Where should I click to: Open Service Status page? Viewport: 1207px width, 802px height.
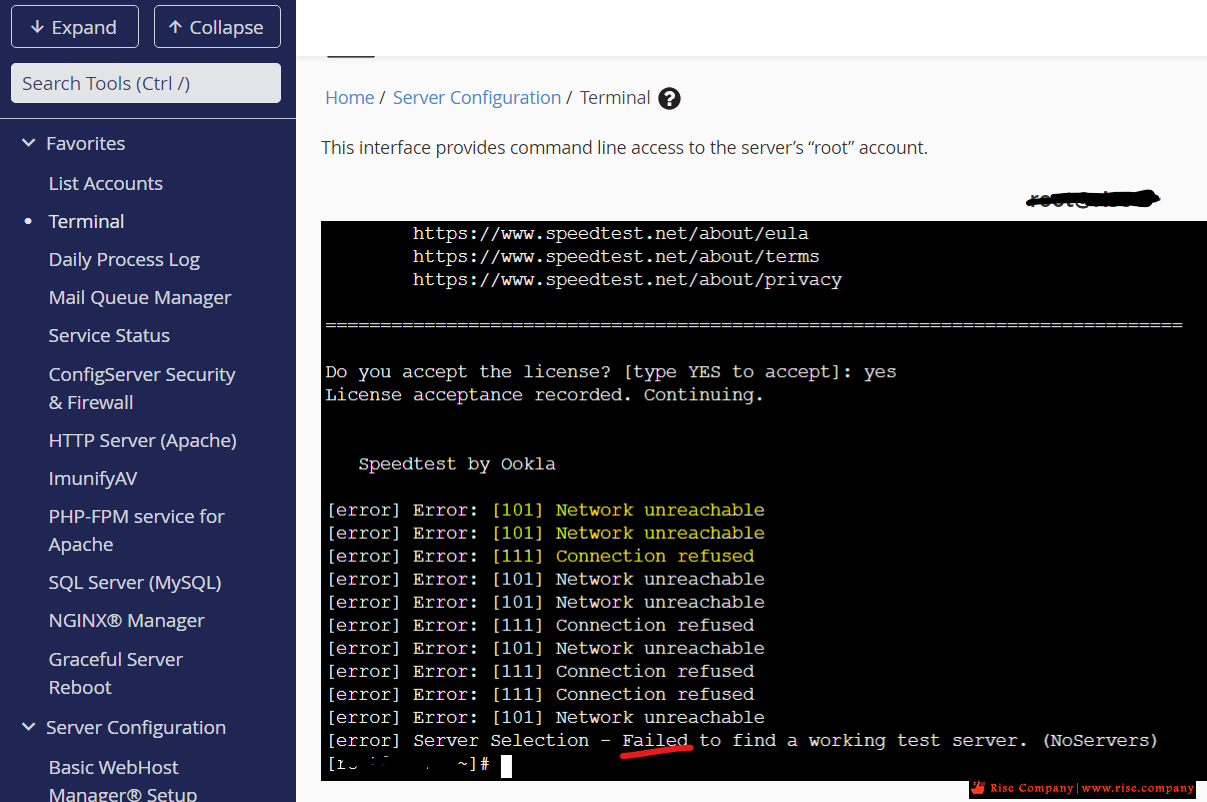[109, 335]
